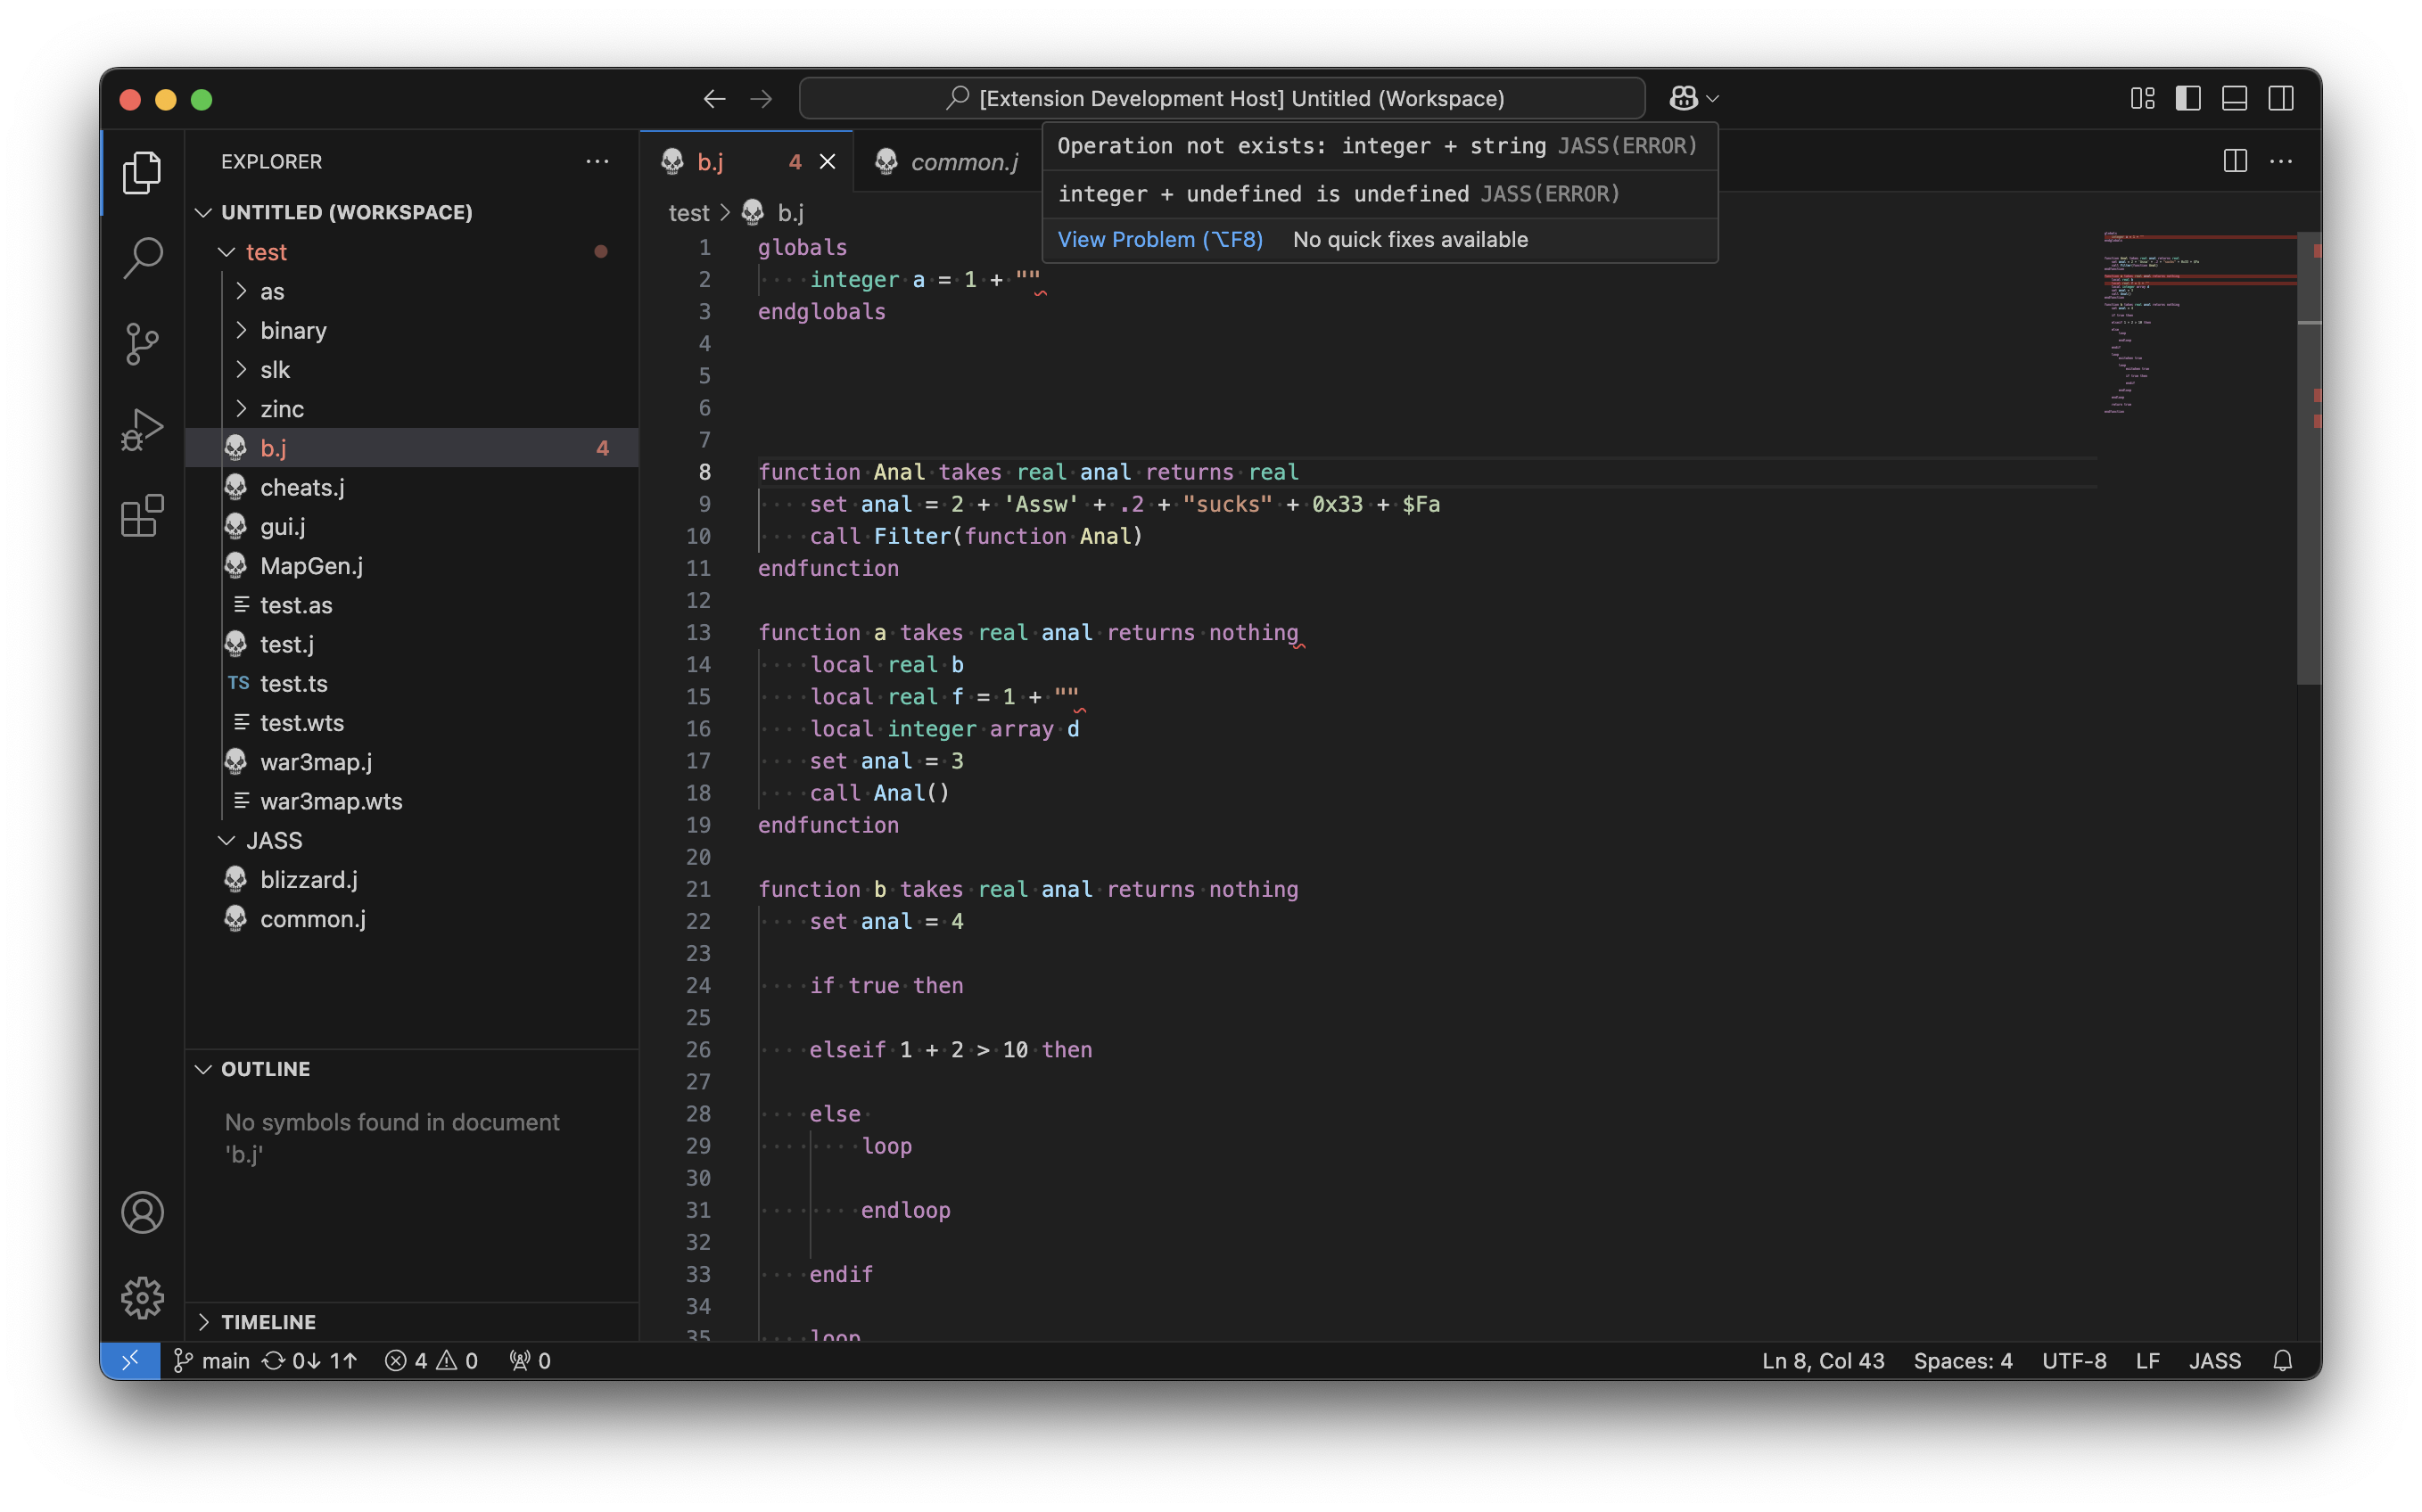Collapse the Outline section
This screenshot has height=1512, width=2422.
265,1068
